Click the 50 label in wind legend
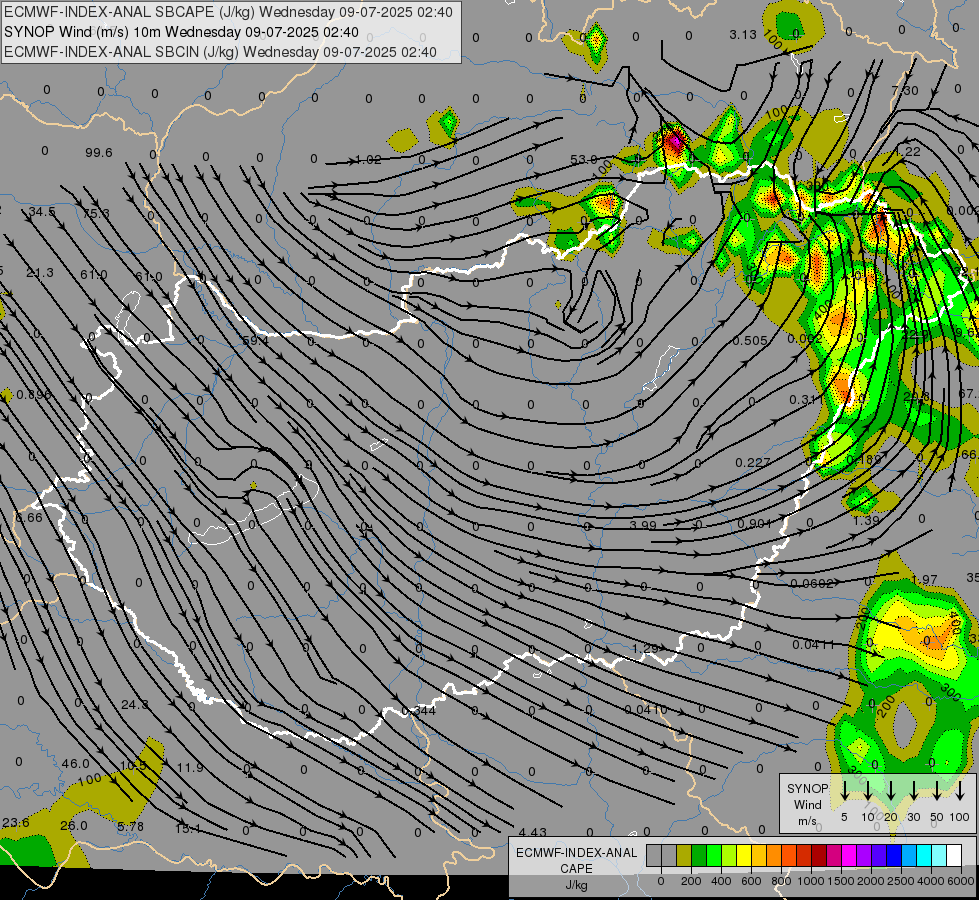The width and height of the screenshot is (979, 900). pyautogui.click(x=937, y=817)
